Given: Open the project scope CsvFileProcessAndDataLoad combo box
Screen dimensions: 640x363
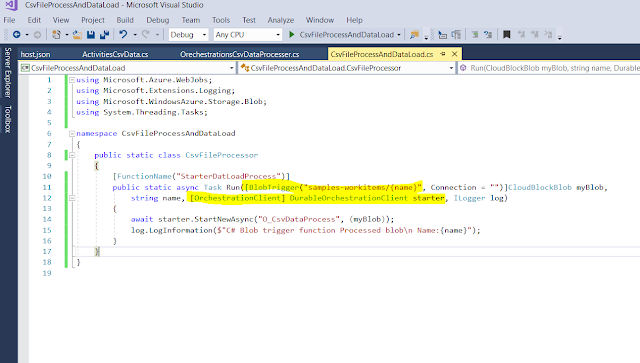Looking at the screenshot, I should coord(127,68).
